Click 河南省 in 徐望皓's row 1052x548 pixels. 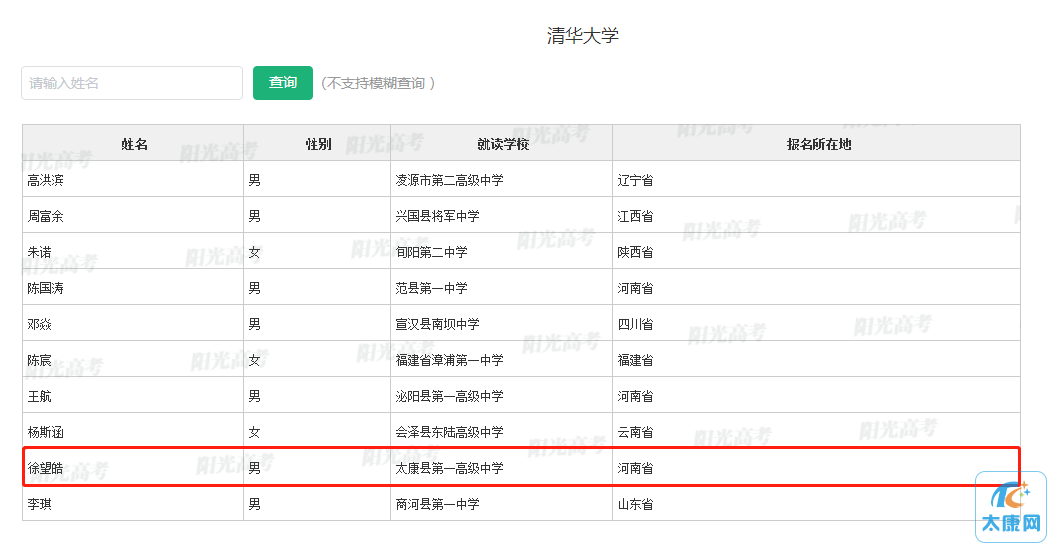click(635, 468)
